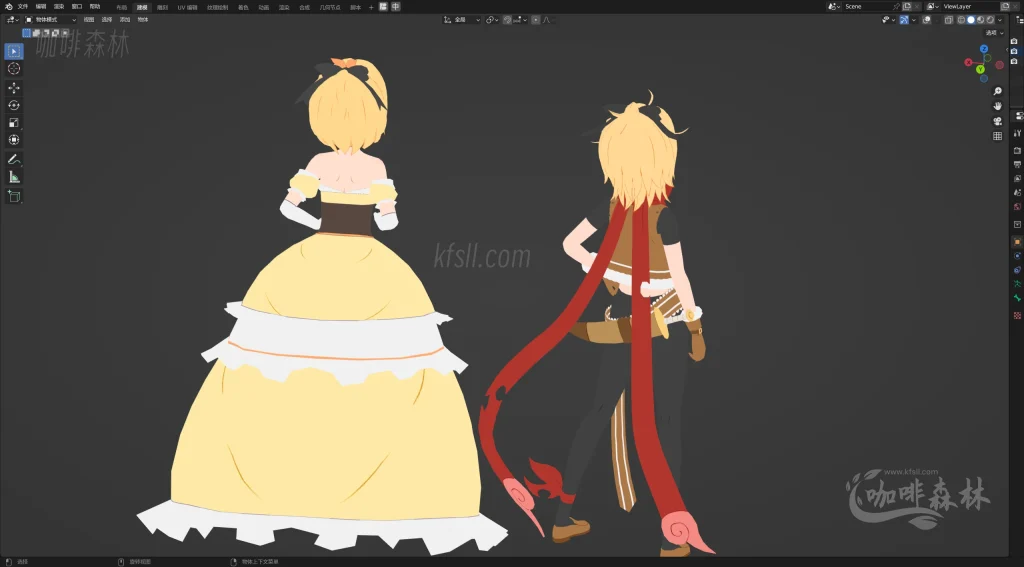Screen dimensions: 1024x567
Task: Open the pivot point dropdown
Action: pos(492,20)
